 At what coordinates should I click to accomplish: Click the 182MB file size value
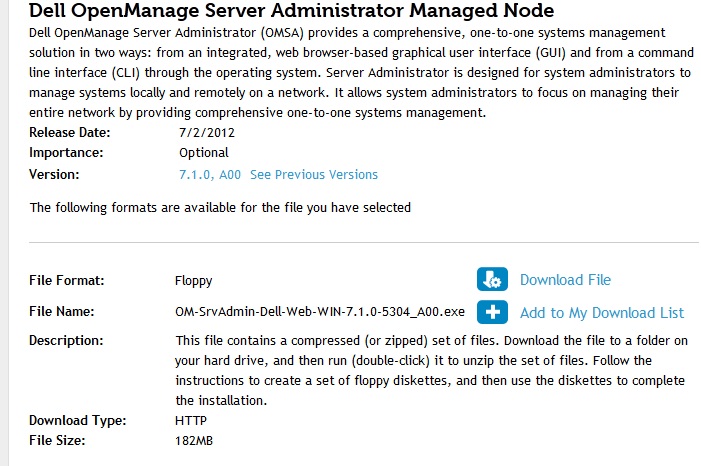[x=194, y=440]
